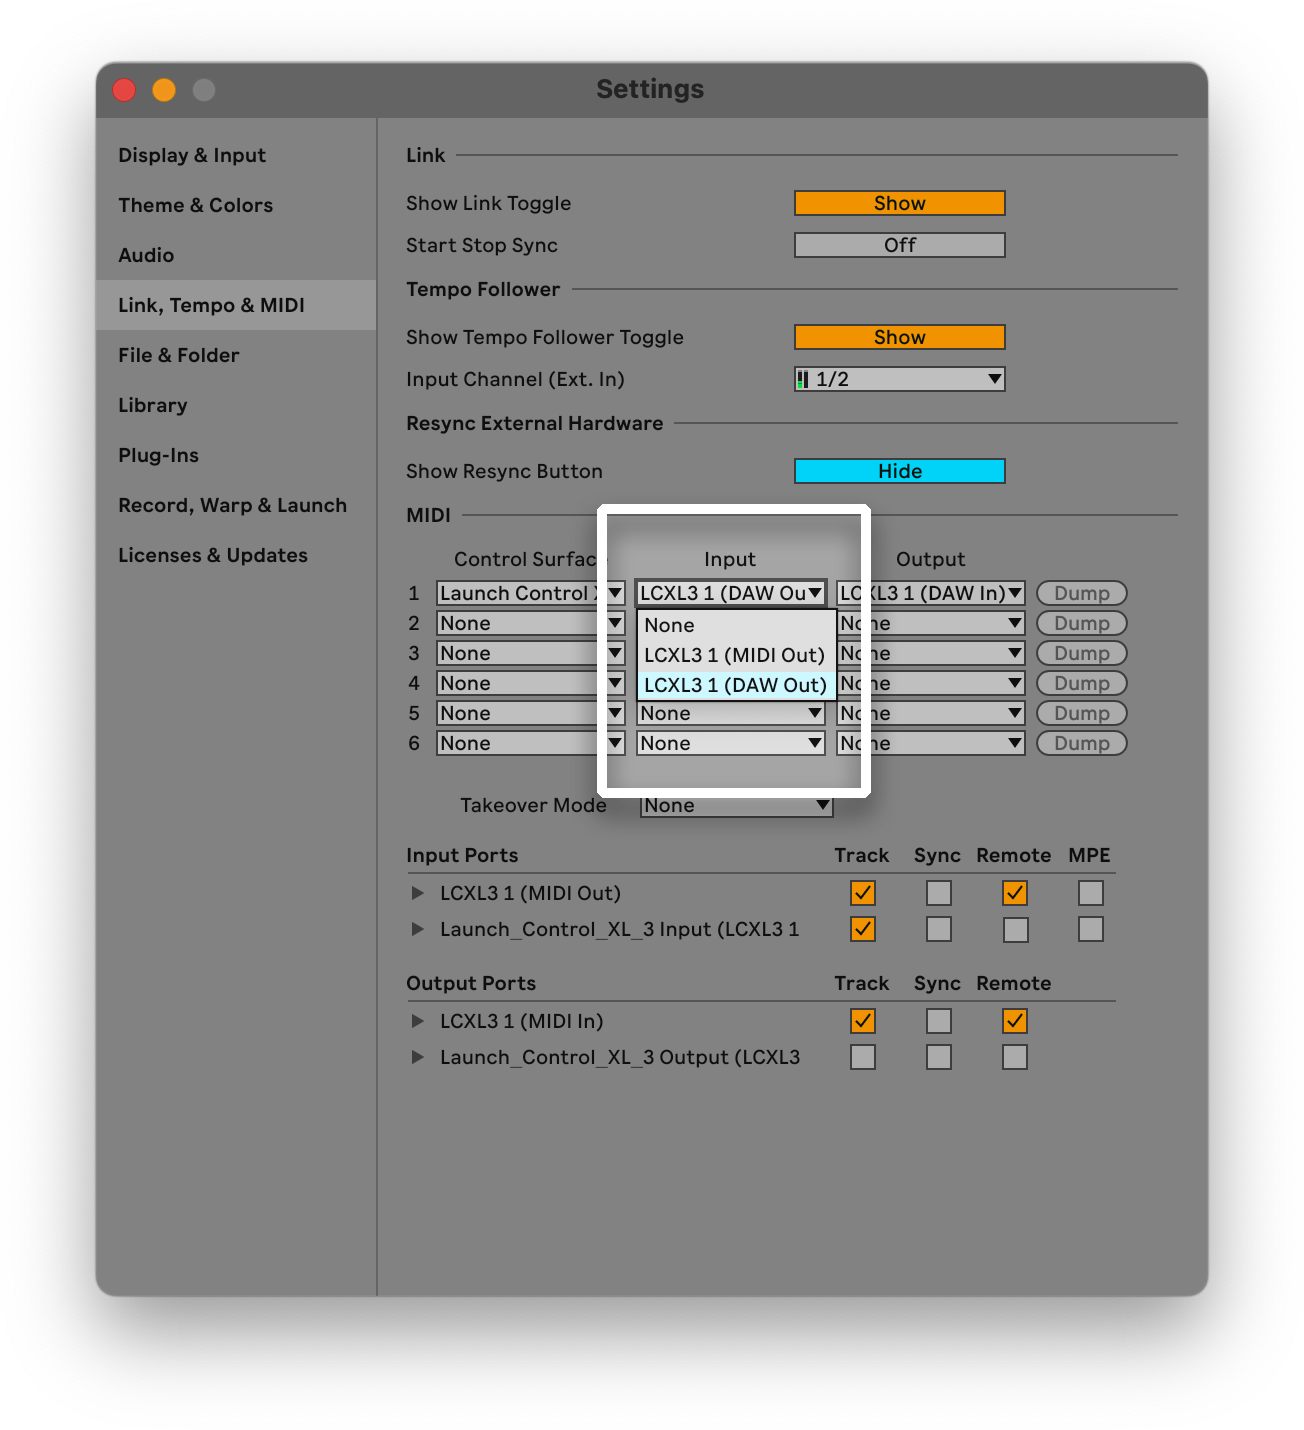Switch to the Audio settings tab
The height and width of the screenshot is (1430, 1304).
(x=146, y=255)
